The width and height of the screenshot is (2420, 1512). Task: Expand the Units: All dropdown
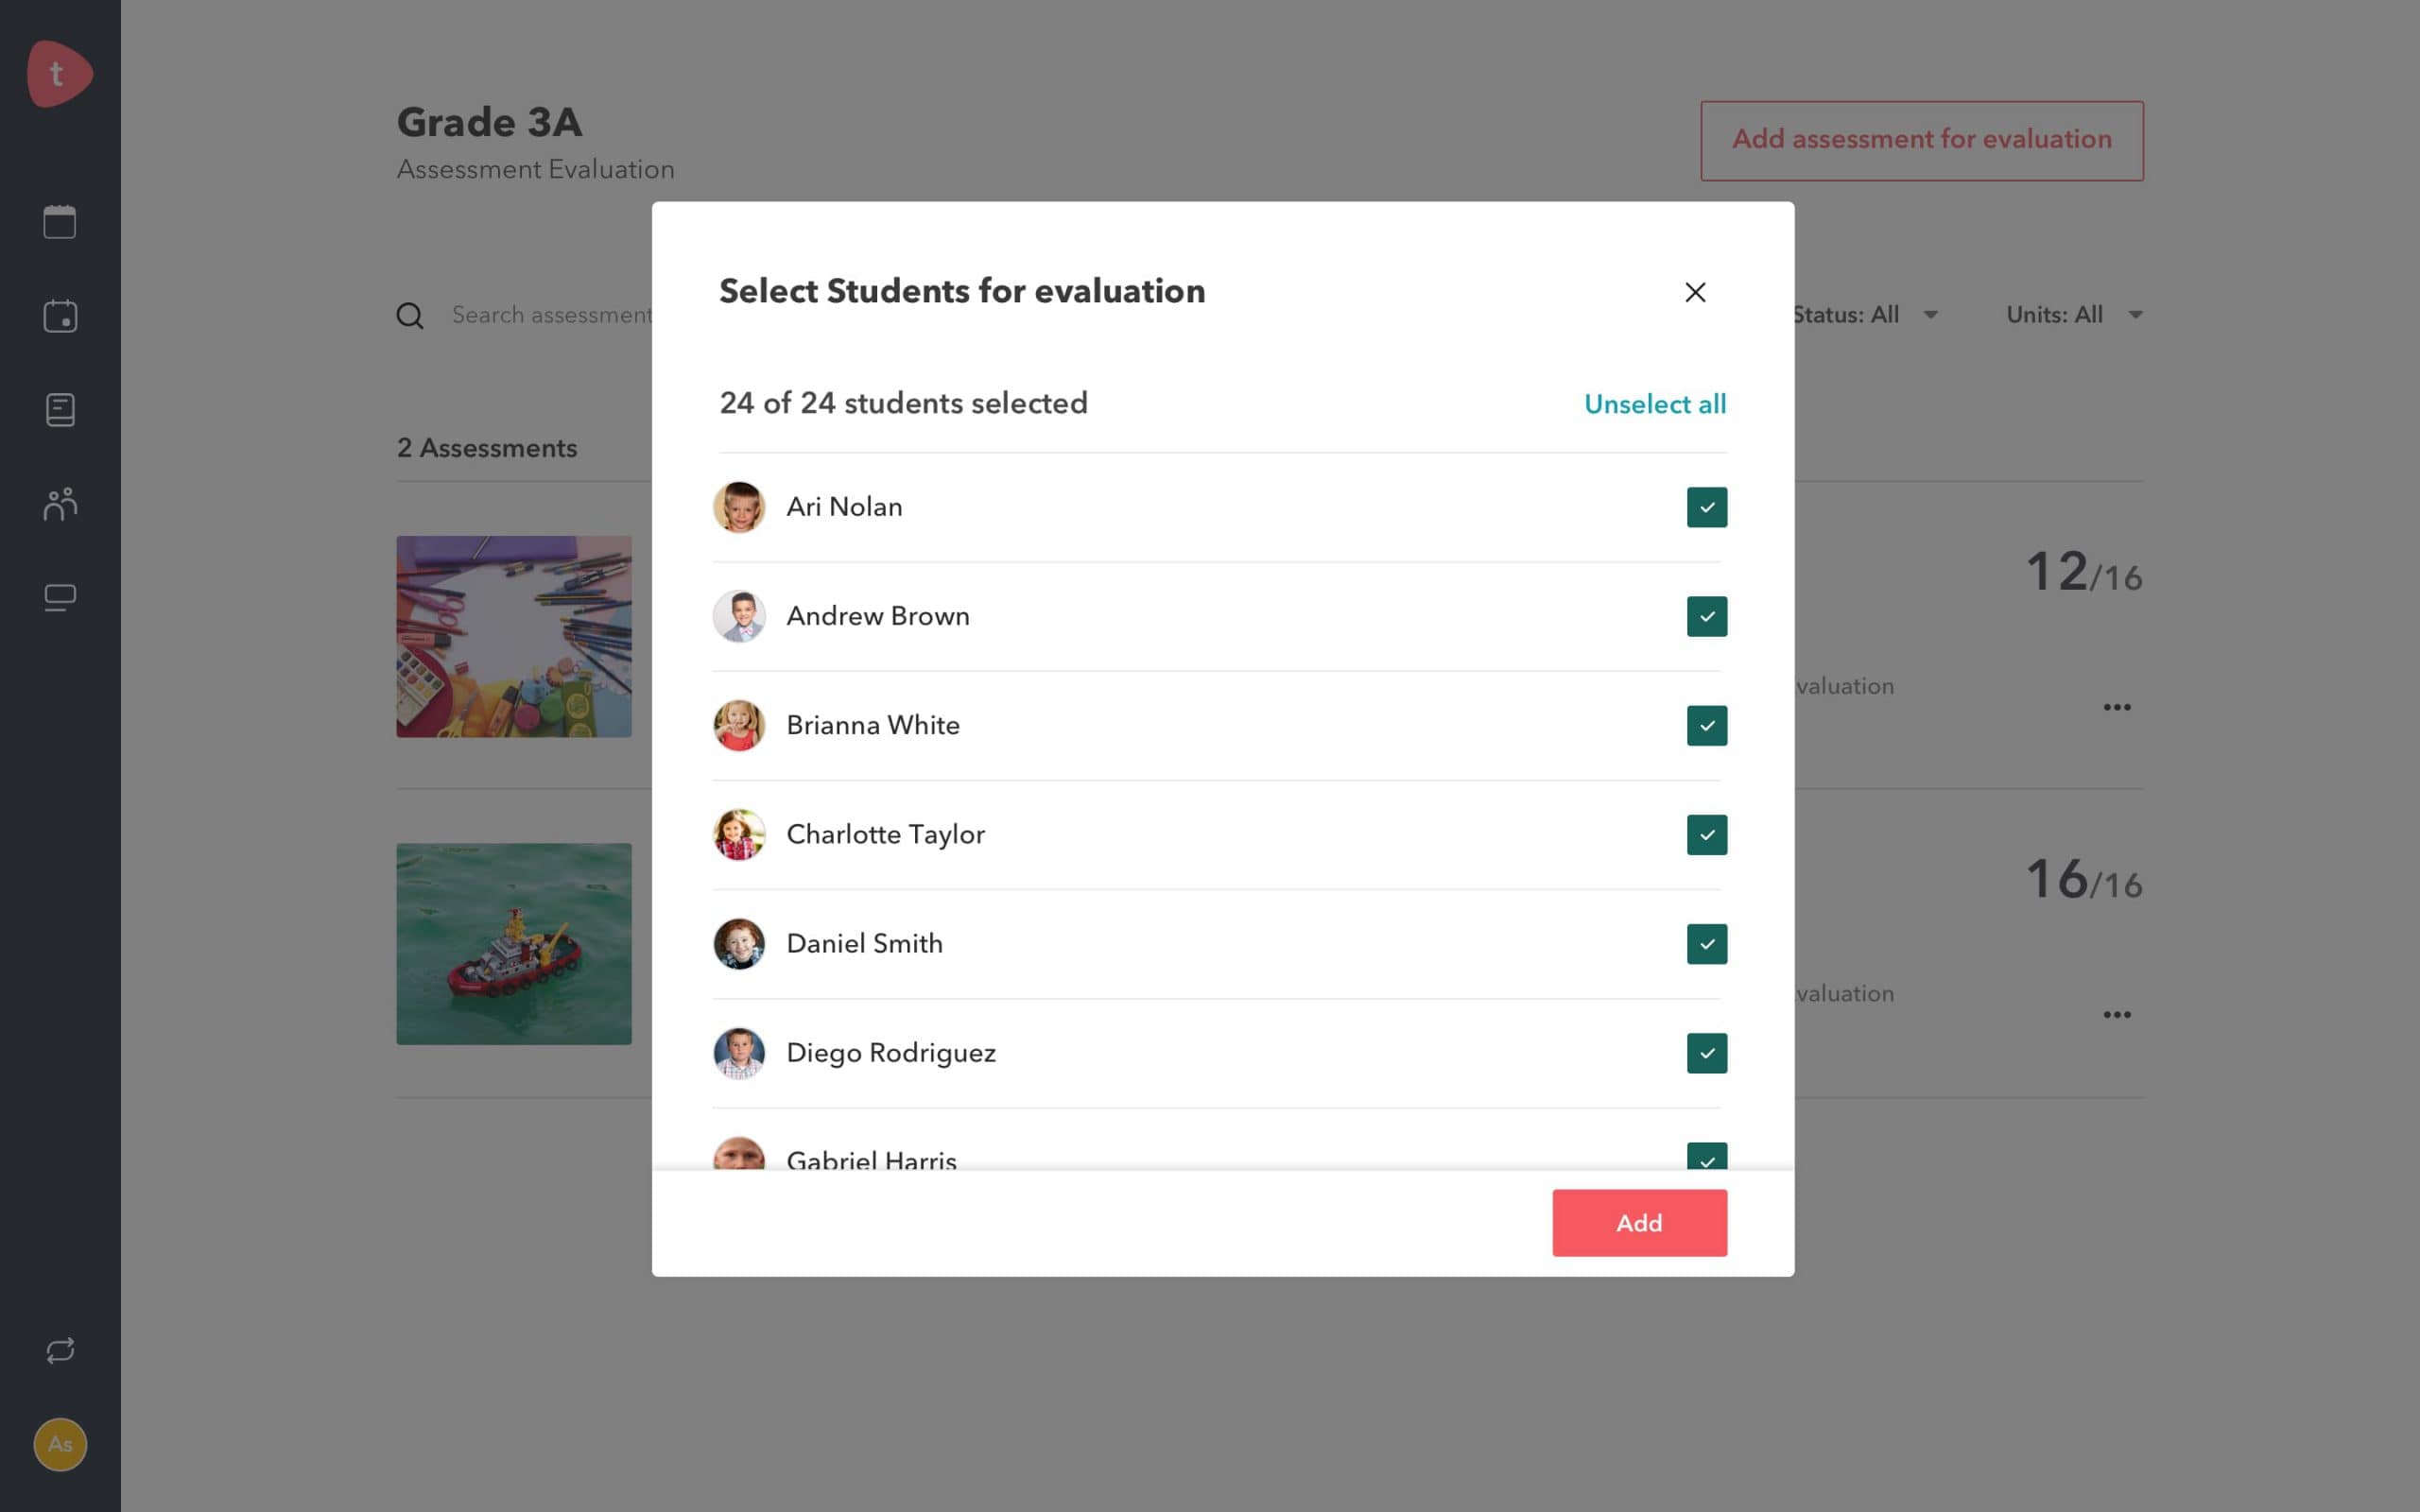tap(2074, 315)
